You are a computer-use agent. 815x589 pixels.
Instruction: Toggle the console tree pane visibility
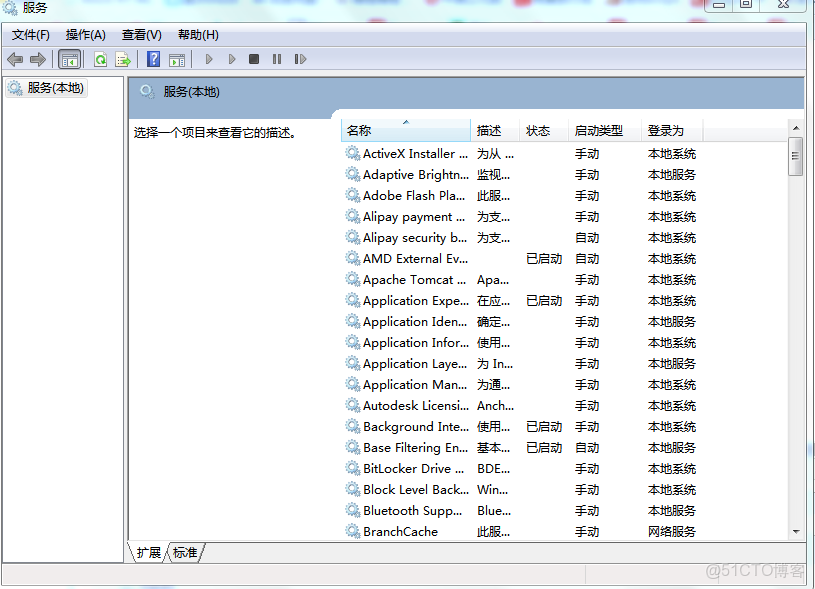click(x=69, y=59)
